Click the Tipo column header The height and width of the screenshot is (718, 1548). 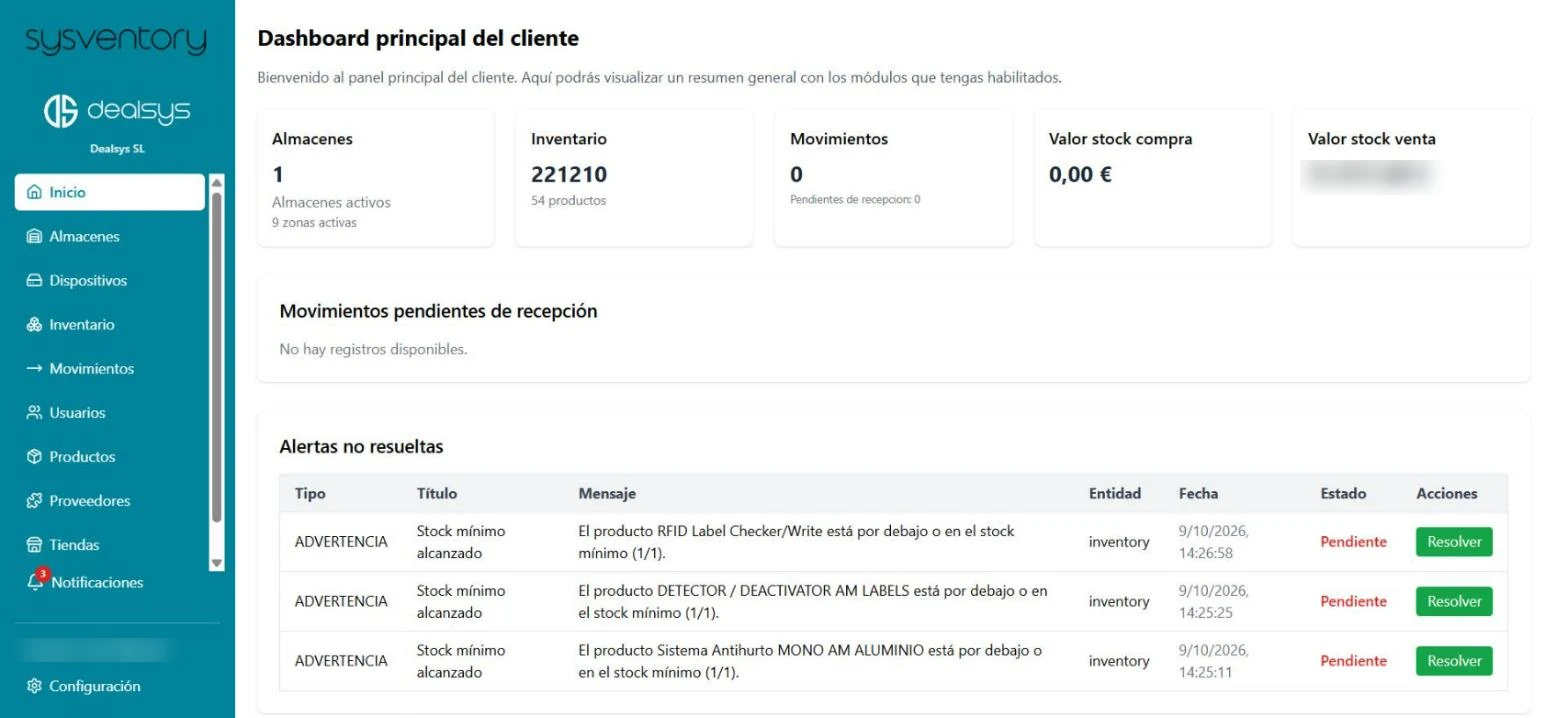pos(310,493)
